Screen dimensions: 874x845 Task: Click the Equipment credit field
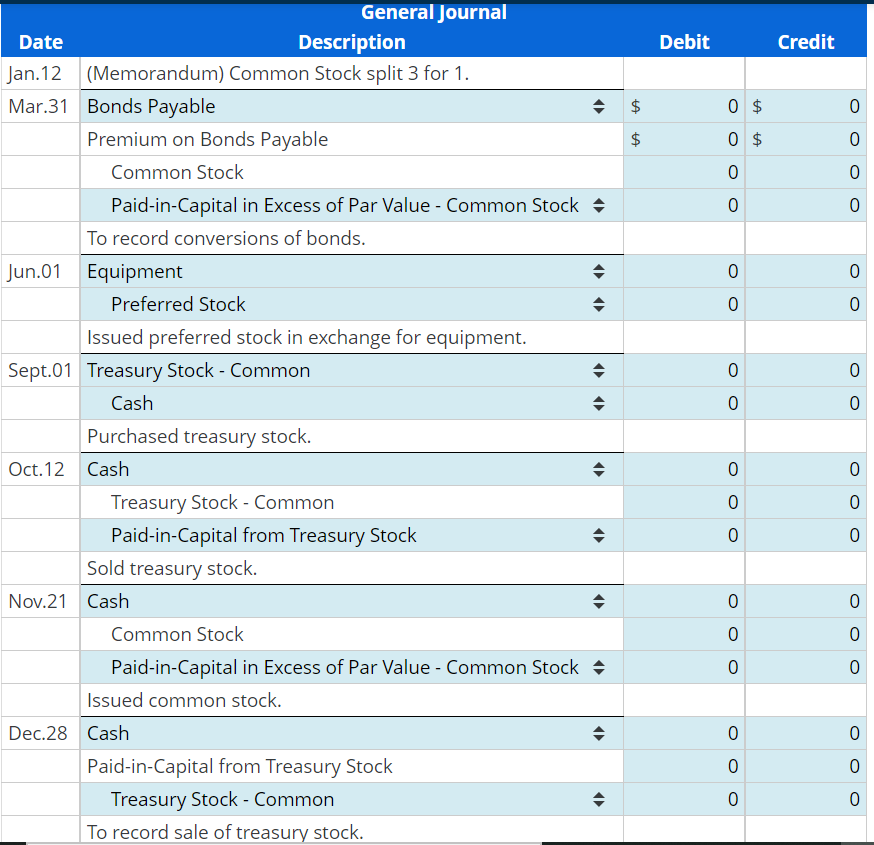click(x=806, y=271)
